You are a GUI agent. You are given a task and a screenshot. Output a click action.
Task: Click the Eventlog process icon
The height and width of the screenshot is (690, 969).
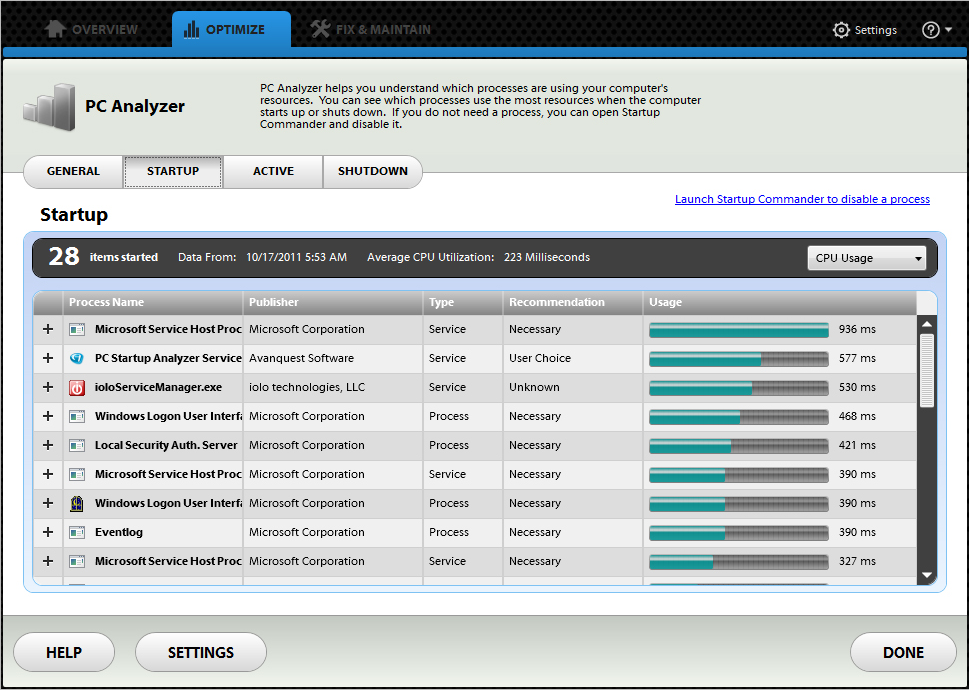click(x=77, y=532)
